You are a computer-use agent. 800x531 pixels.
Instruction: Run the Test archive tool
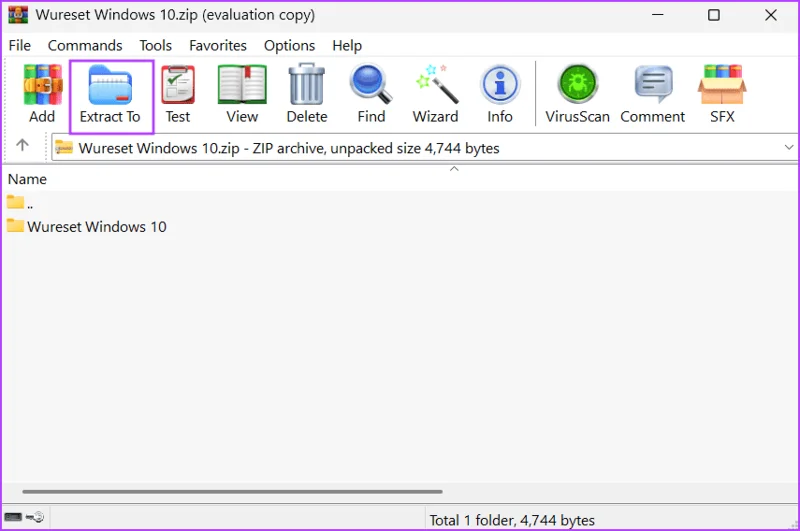(178, 94)
